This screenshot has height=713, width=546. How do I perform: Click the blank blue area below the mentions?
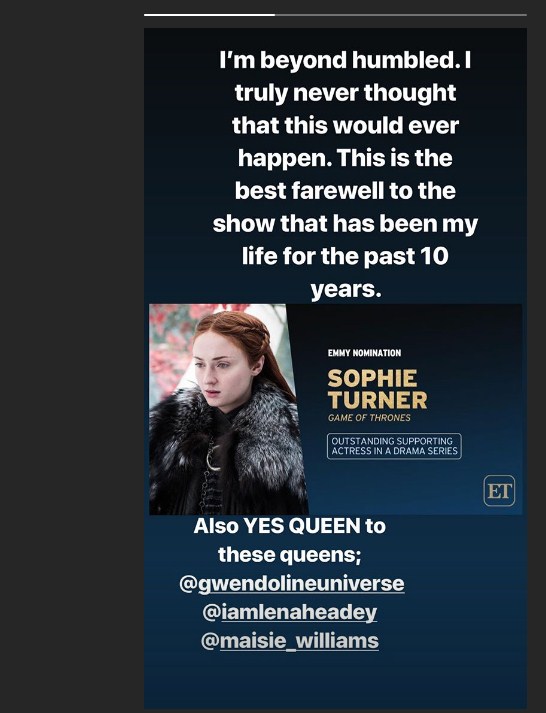[x=335, y=680]
